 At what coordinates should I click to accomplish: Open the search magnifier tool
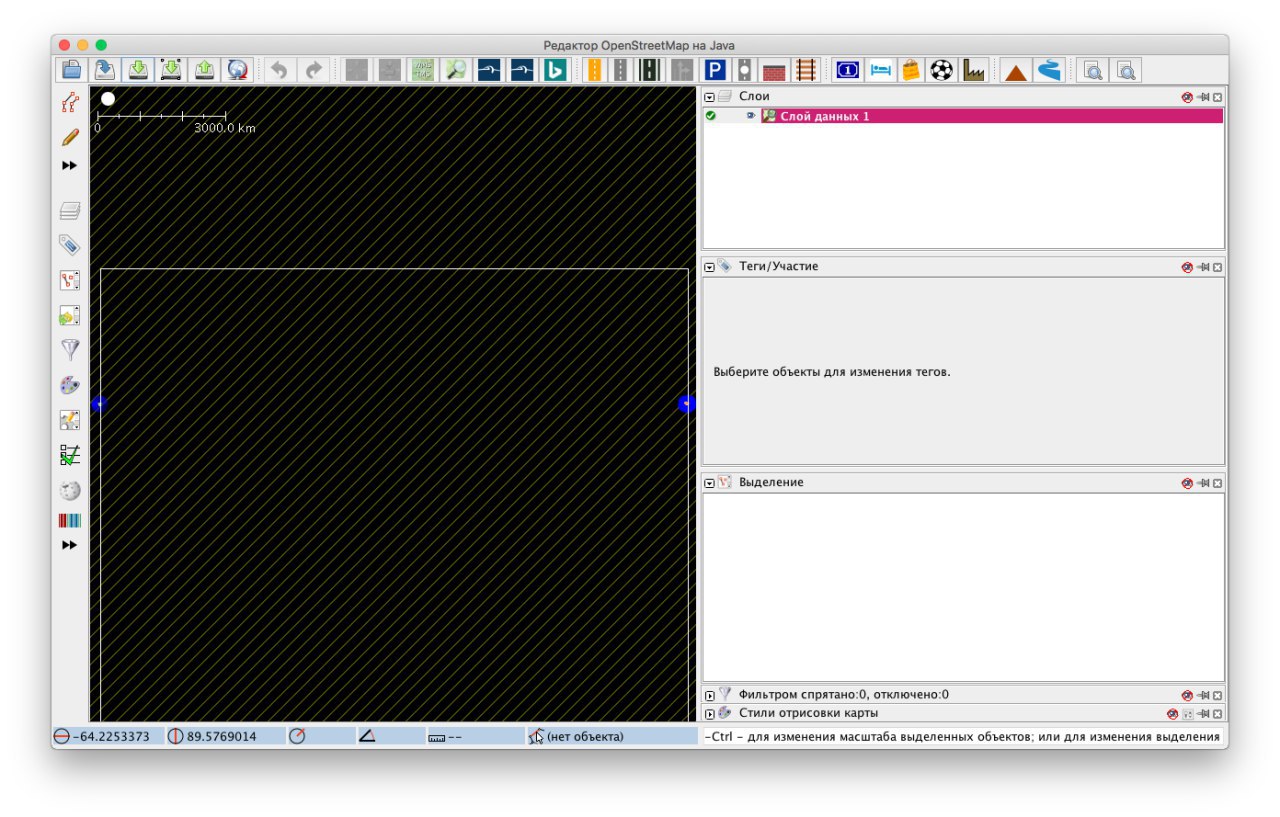tap(455, 70)
